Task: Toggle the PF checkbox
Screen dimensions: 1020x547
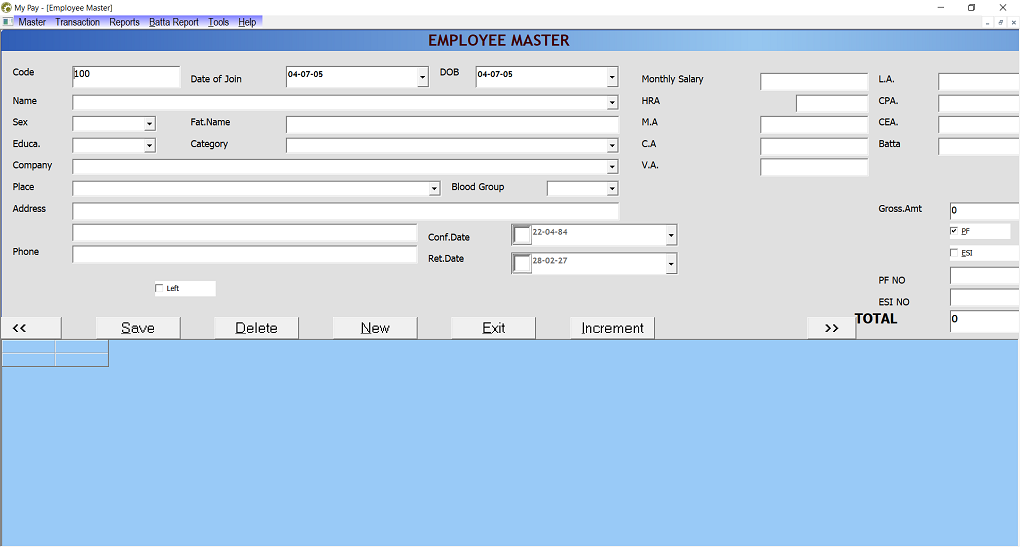Action: (x=955, y=231)
